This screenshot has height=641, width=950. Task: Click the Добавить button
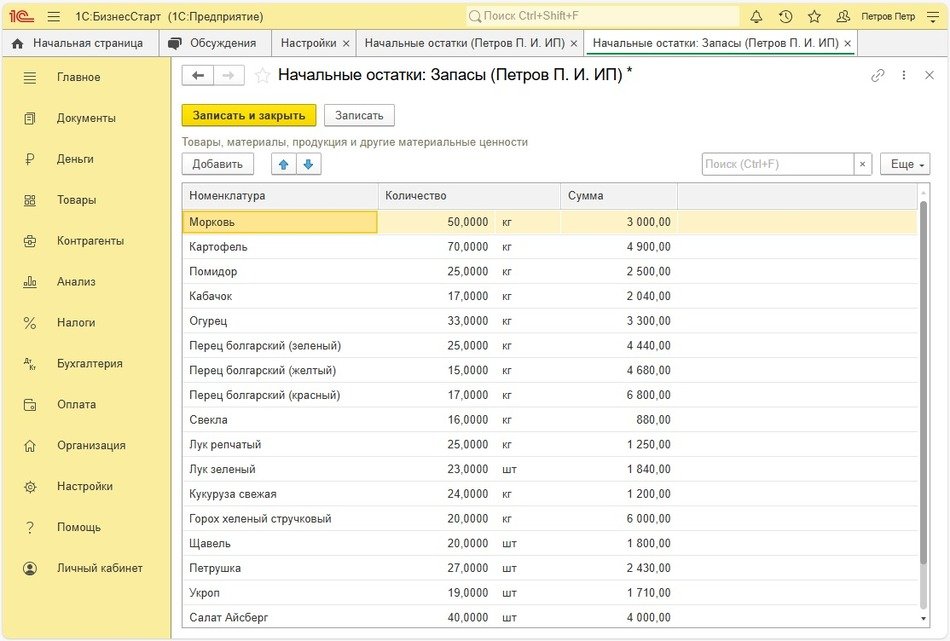[x=217, y=164]
